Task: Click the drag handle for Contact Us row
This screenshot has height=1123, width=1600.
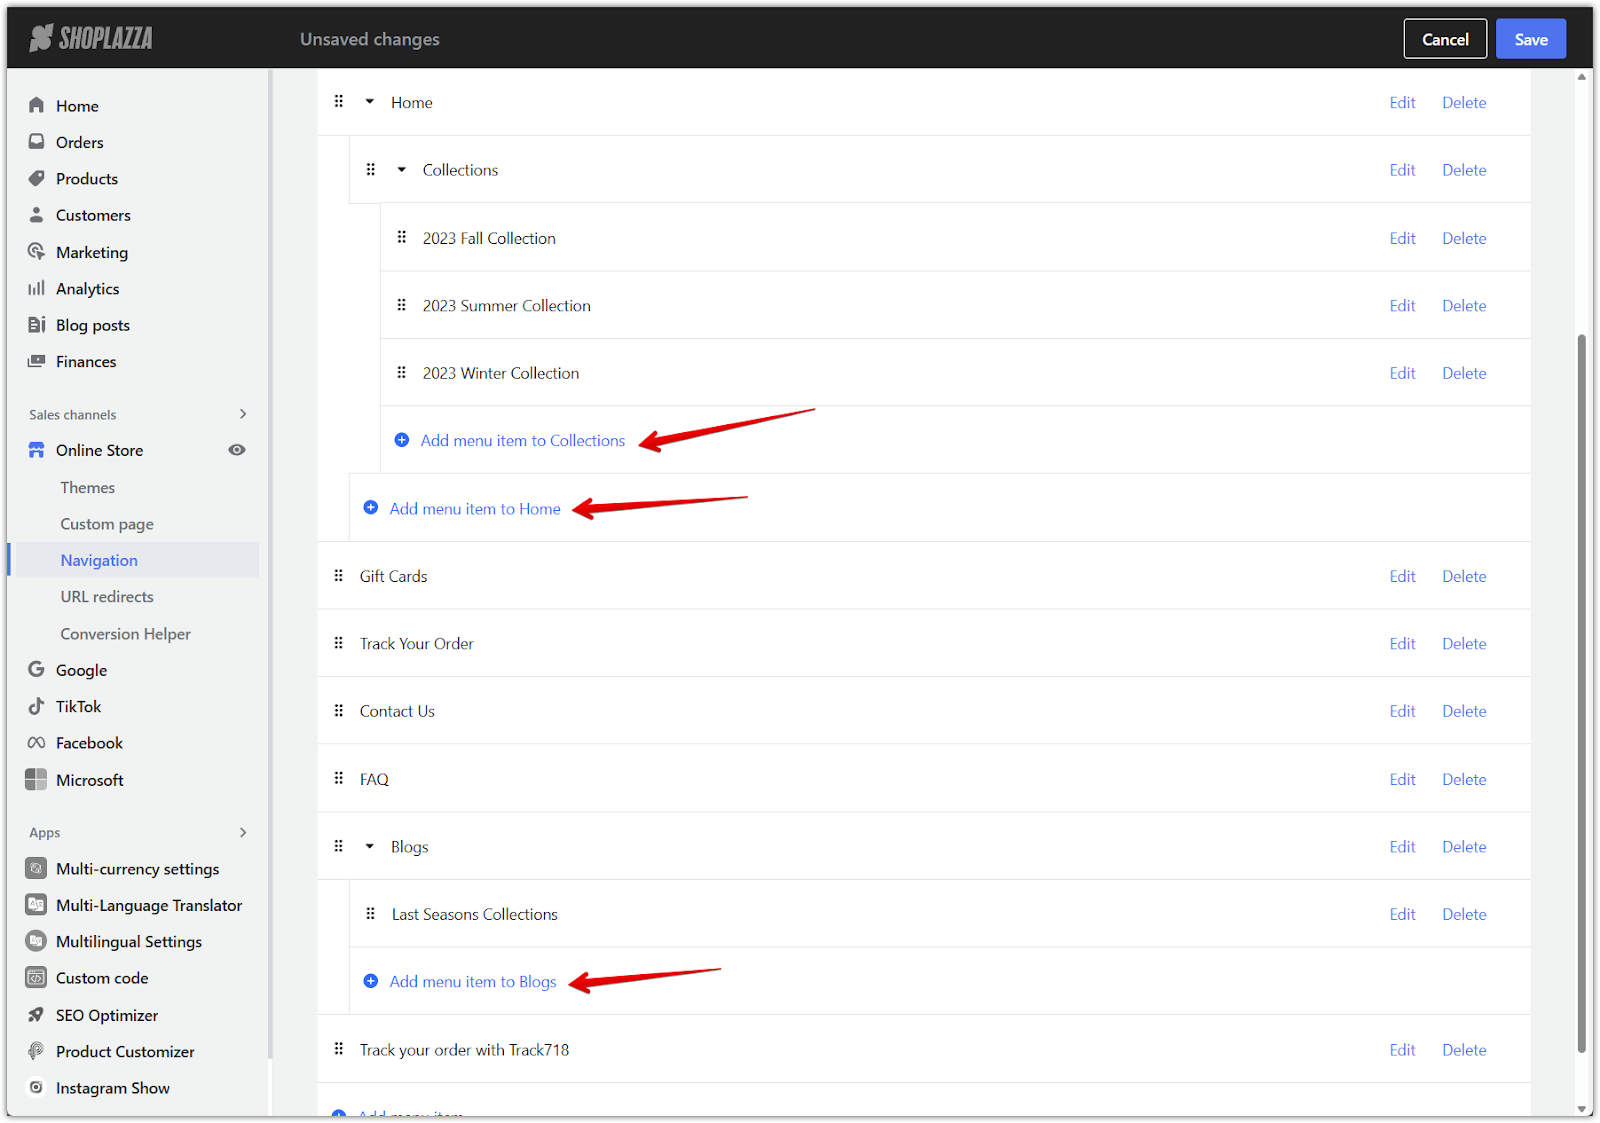Action: point(339,710)
